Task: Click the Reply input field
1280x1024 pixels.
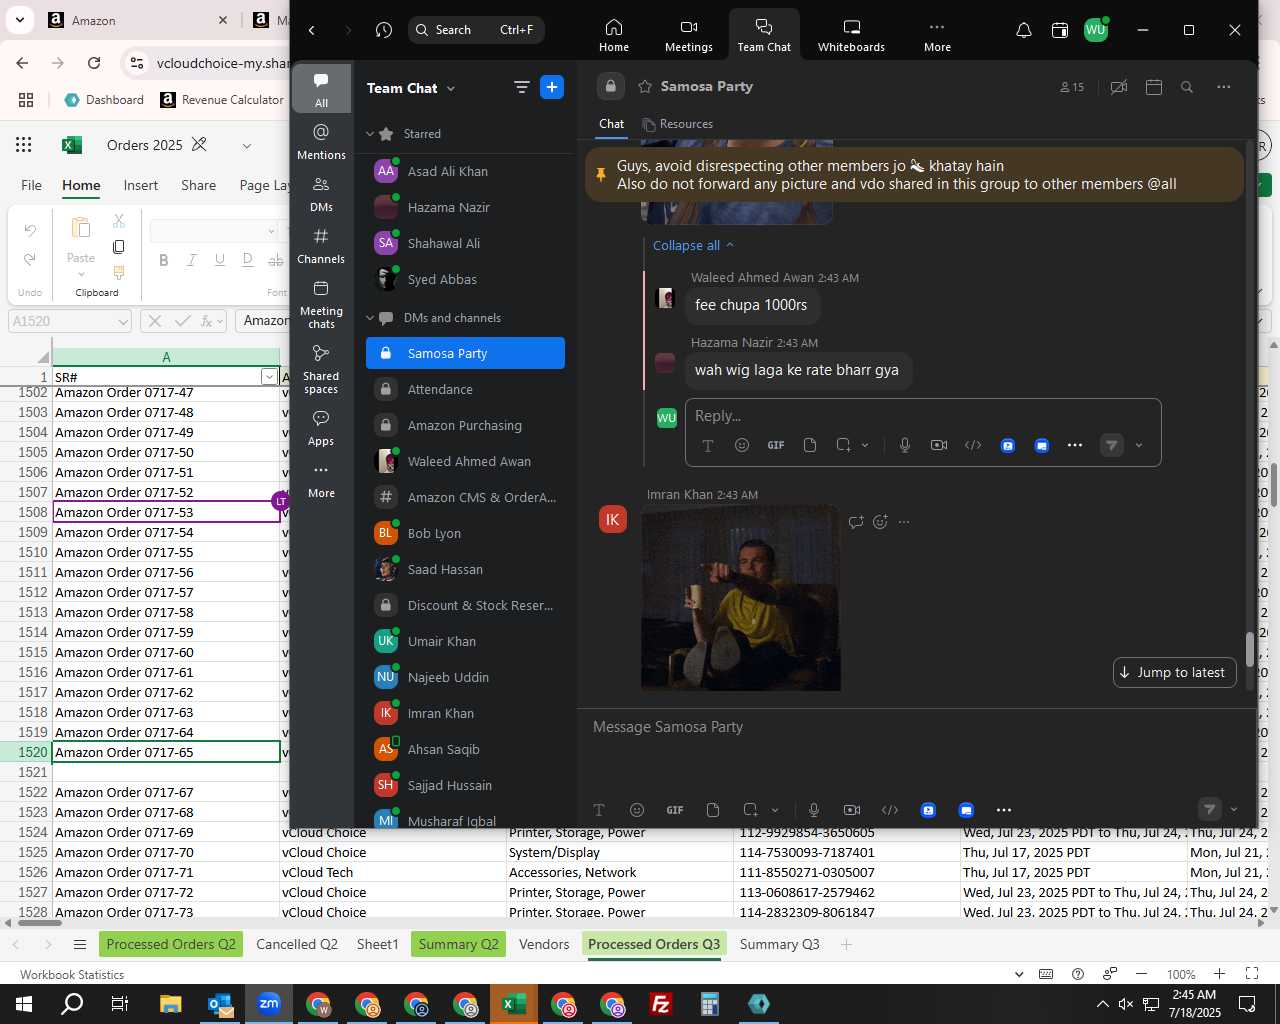Action: (922, 416)
